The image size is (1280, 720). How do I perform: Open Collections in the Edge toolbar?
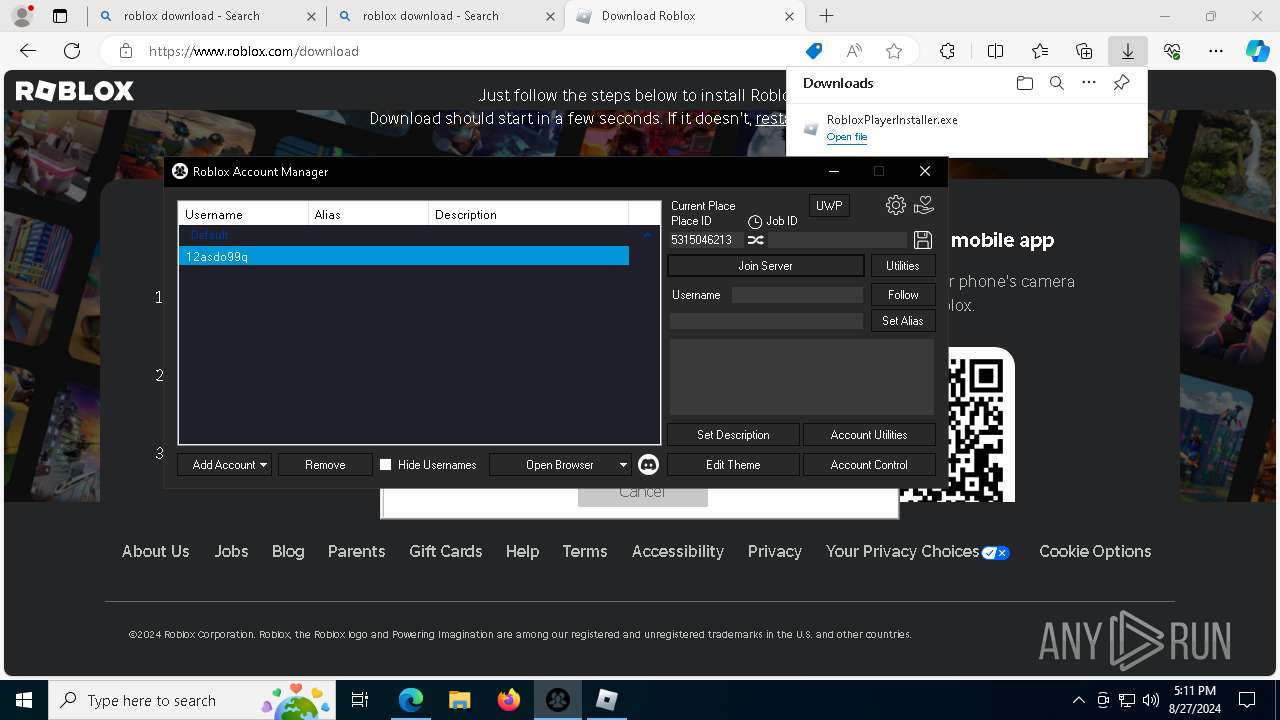pos(1084,51)
